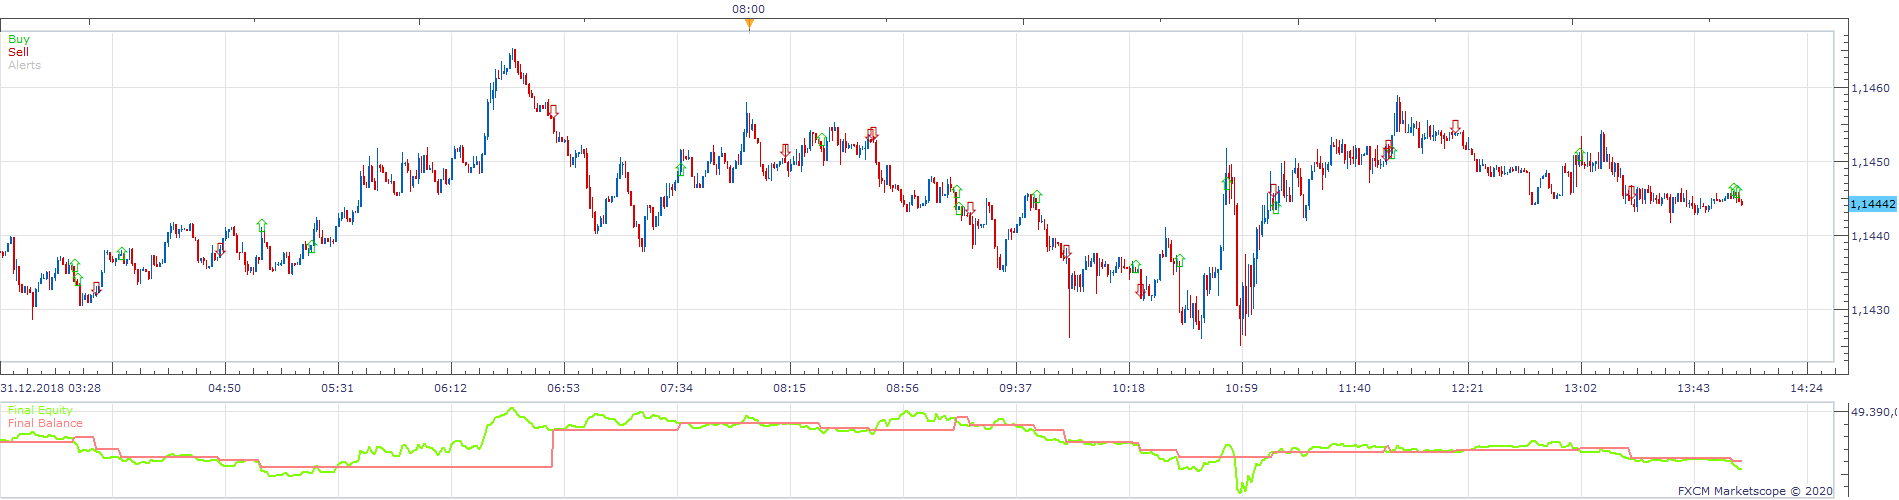This screenshot has width=1899, height=500.
Task: Click the 10:18 time axis label
Action: 1128,388
